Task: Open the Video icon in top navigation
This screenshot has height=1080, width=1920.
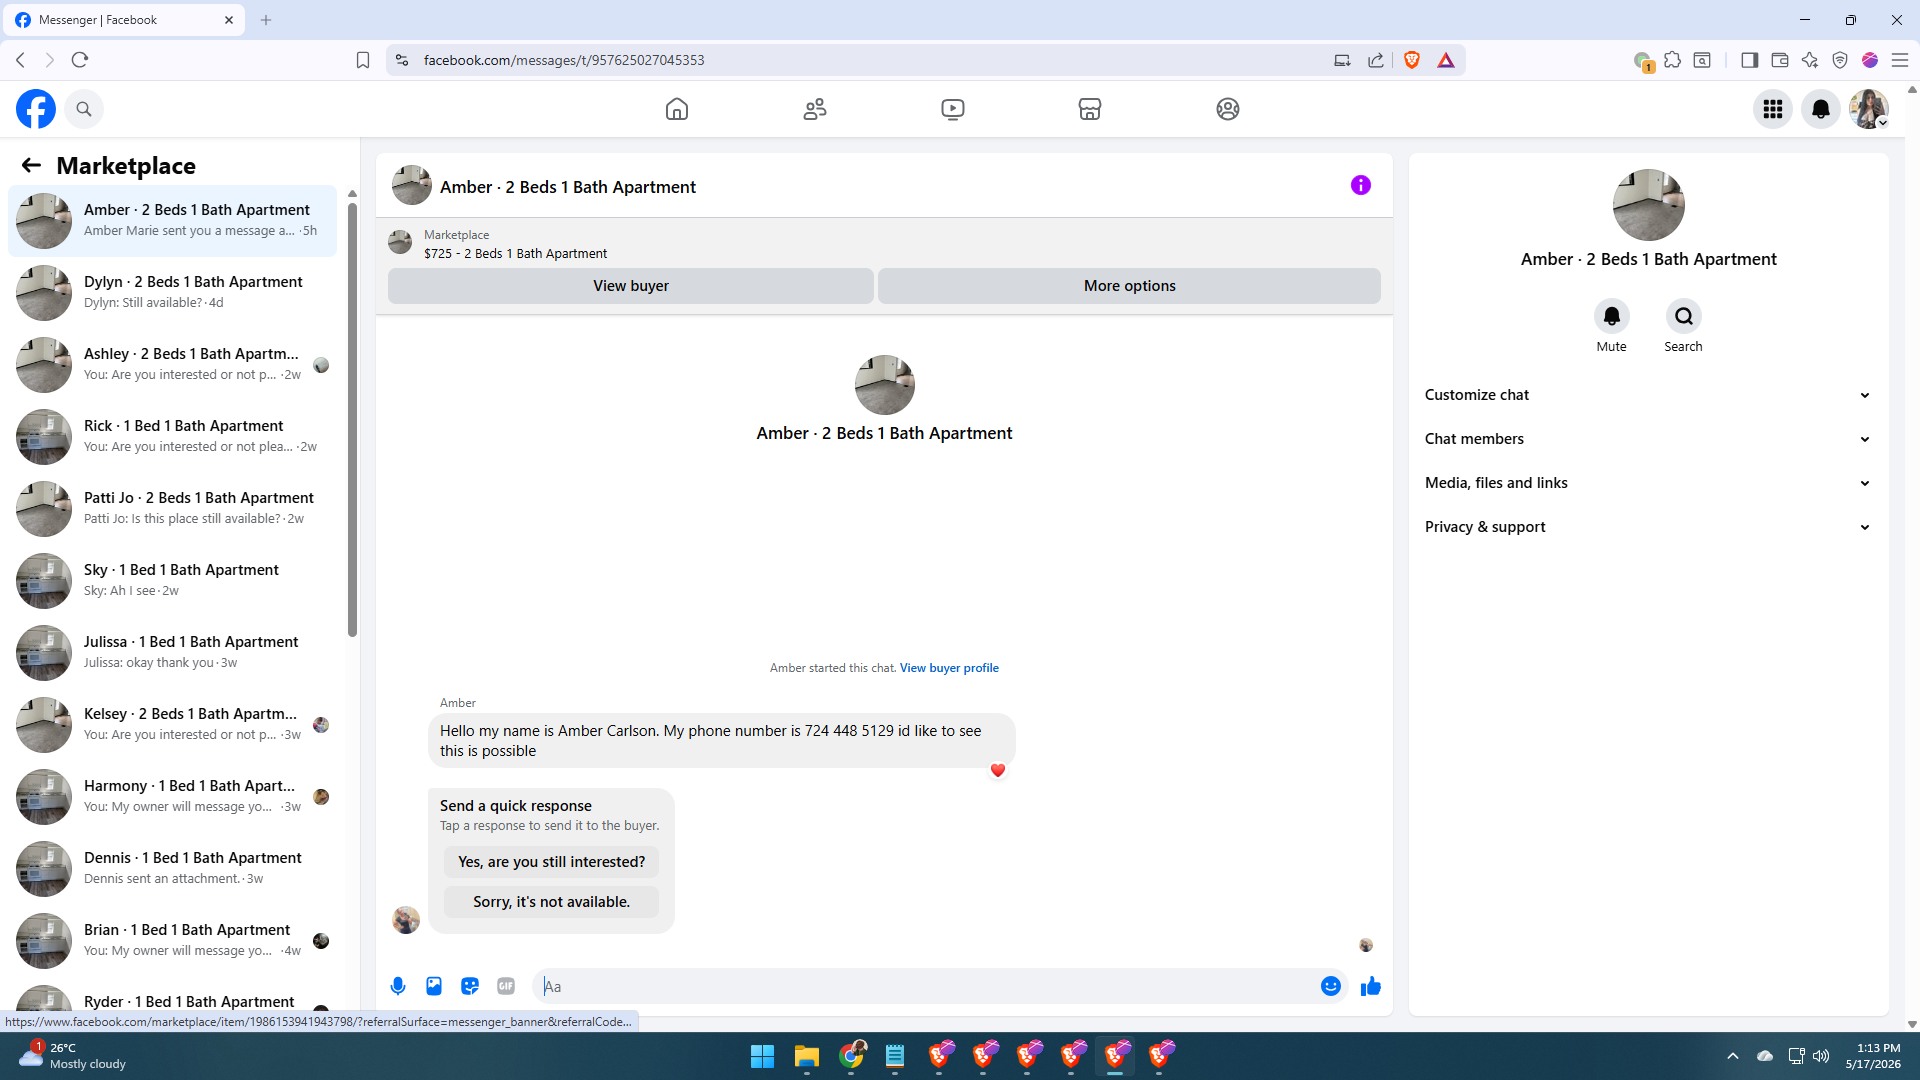Action: [953, 109]
